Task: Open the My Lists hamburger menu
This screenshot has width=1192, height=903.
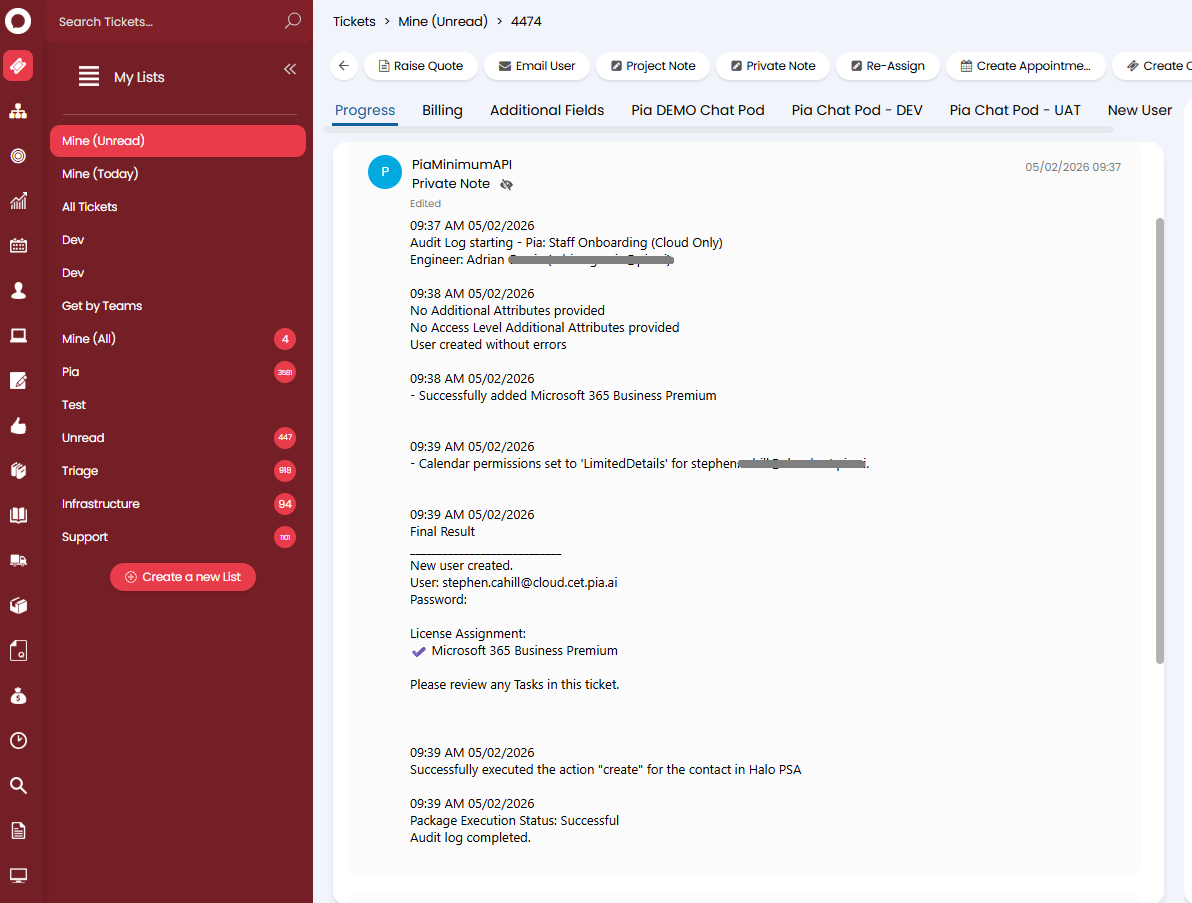Action: (x=89, y=77)
